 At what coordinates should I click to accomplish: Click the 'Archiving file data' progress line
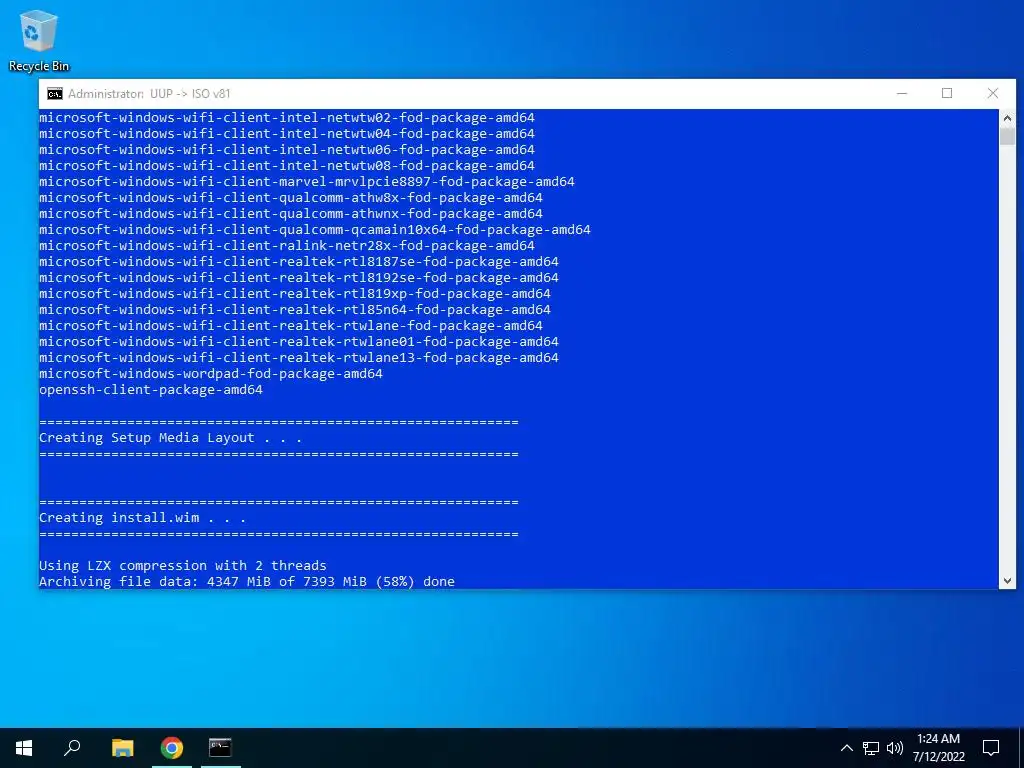pos(247,581)
